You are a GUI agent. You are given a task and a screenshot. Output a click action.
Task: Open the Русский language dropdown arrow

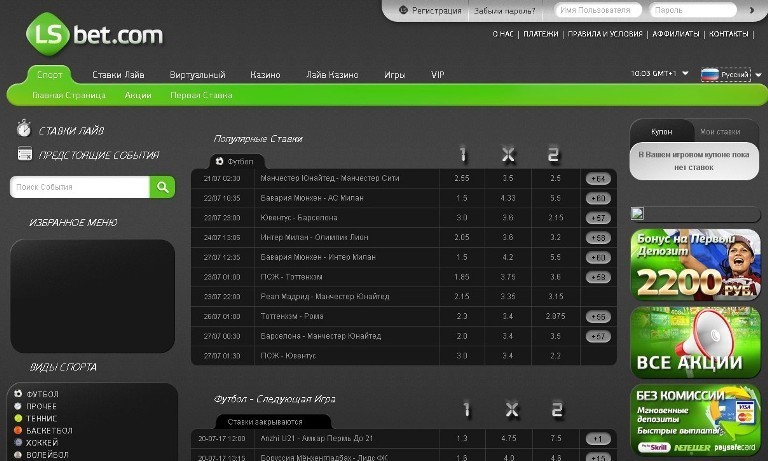[758, 75]
